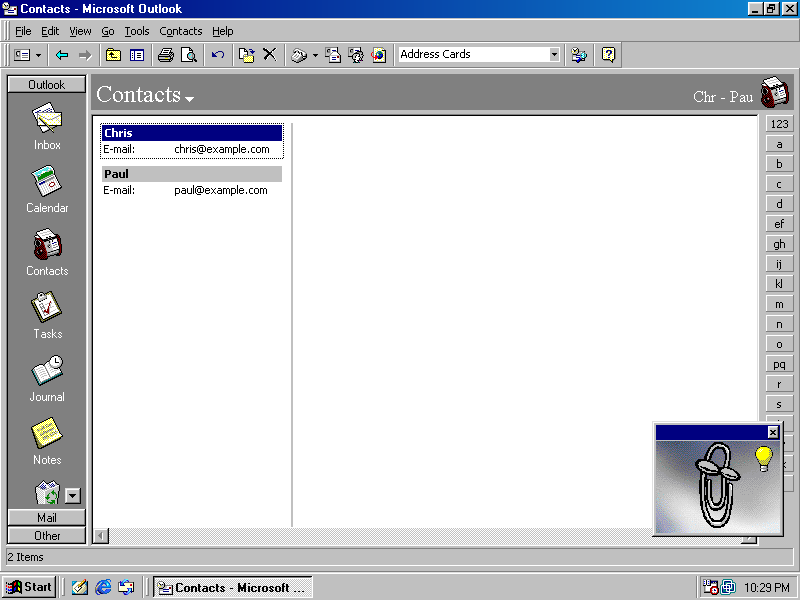Click Explore Web Page globe icon
Viewport: 800px width, 600px height.
tap(379, 55)
